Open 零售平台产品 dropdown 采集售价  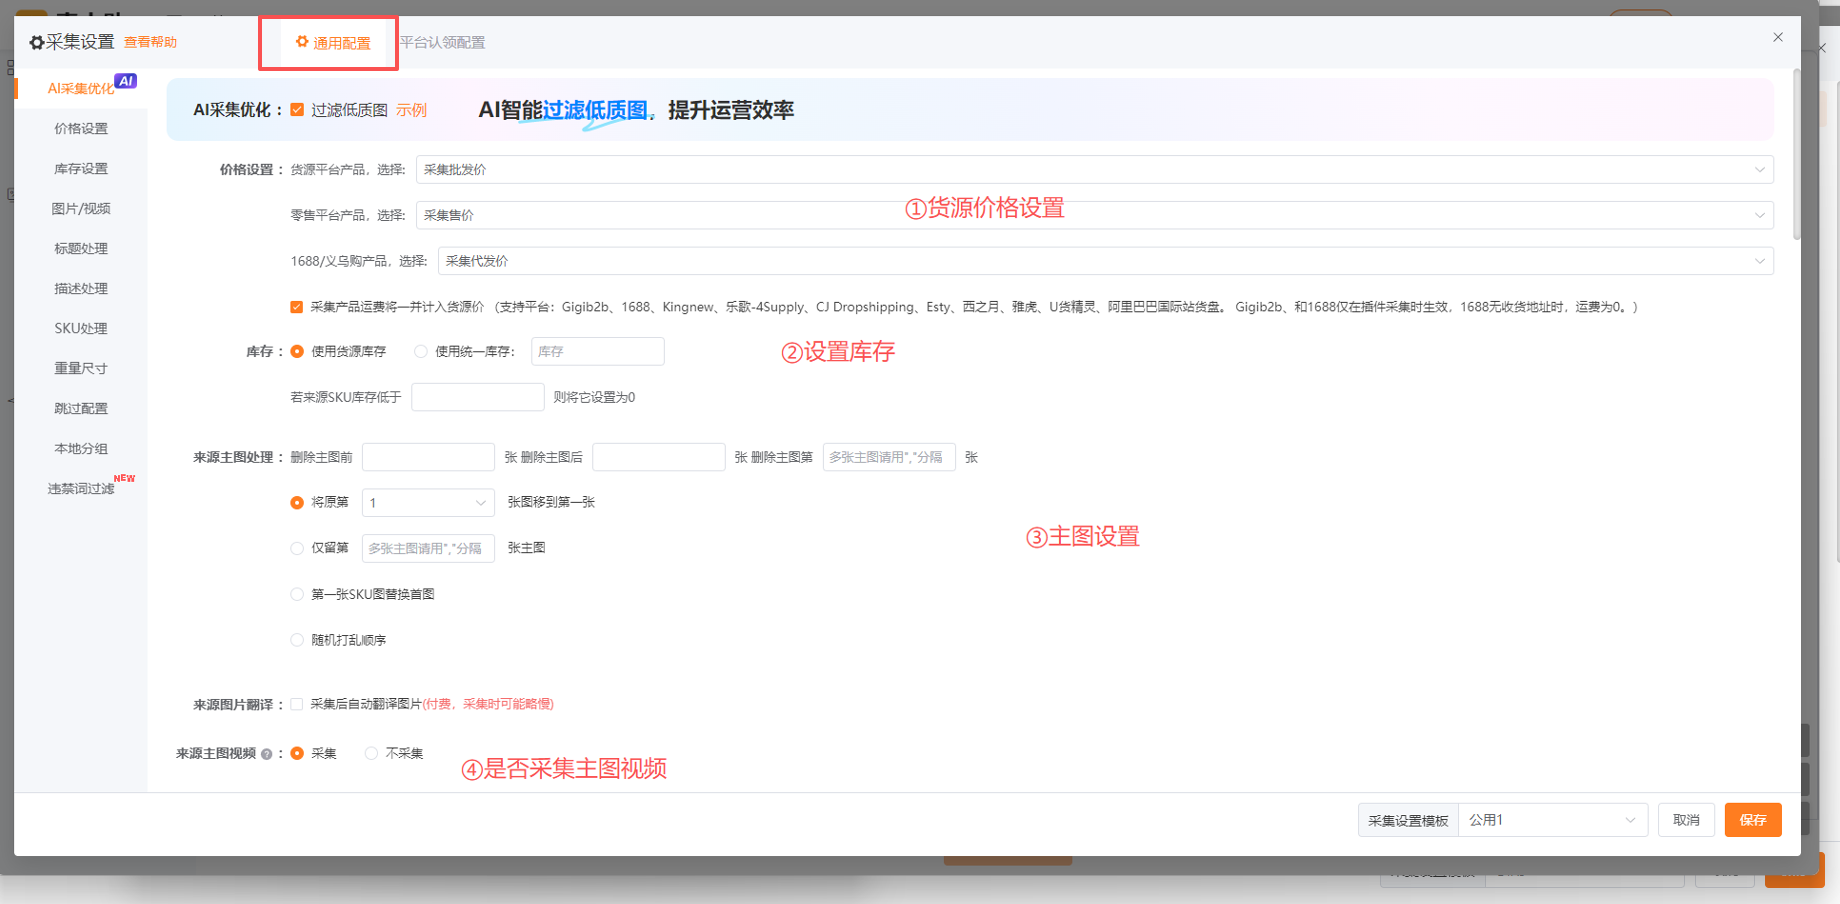(1095, 215)
